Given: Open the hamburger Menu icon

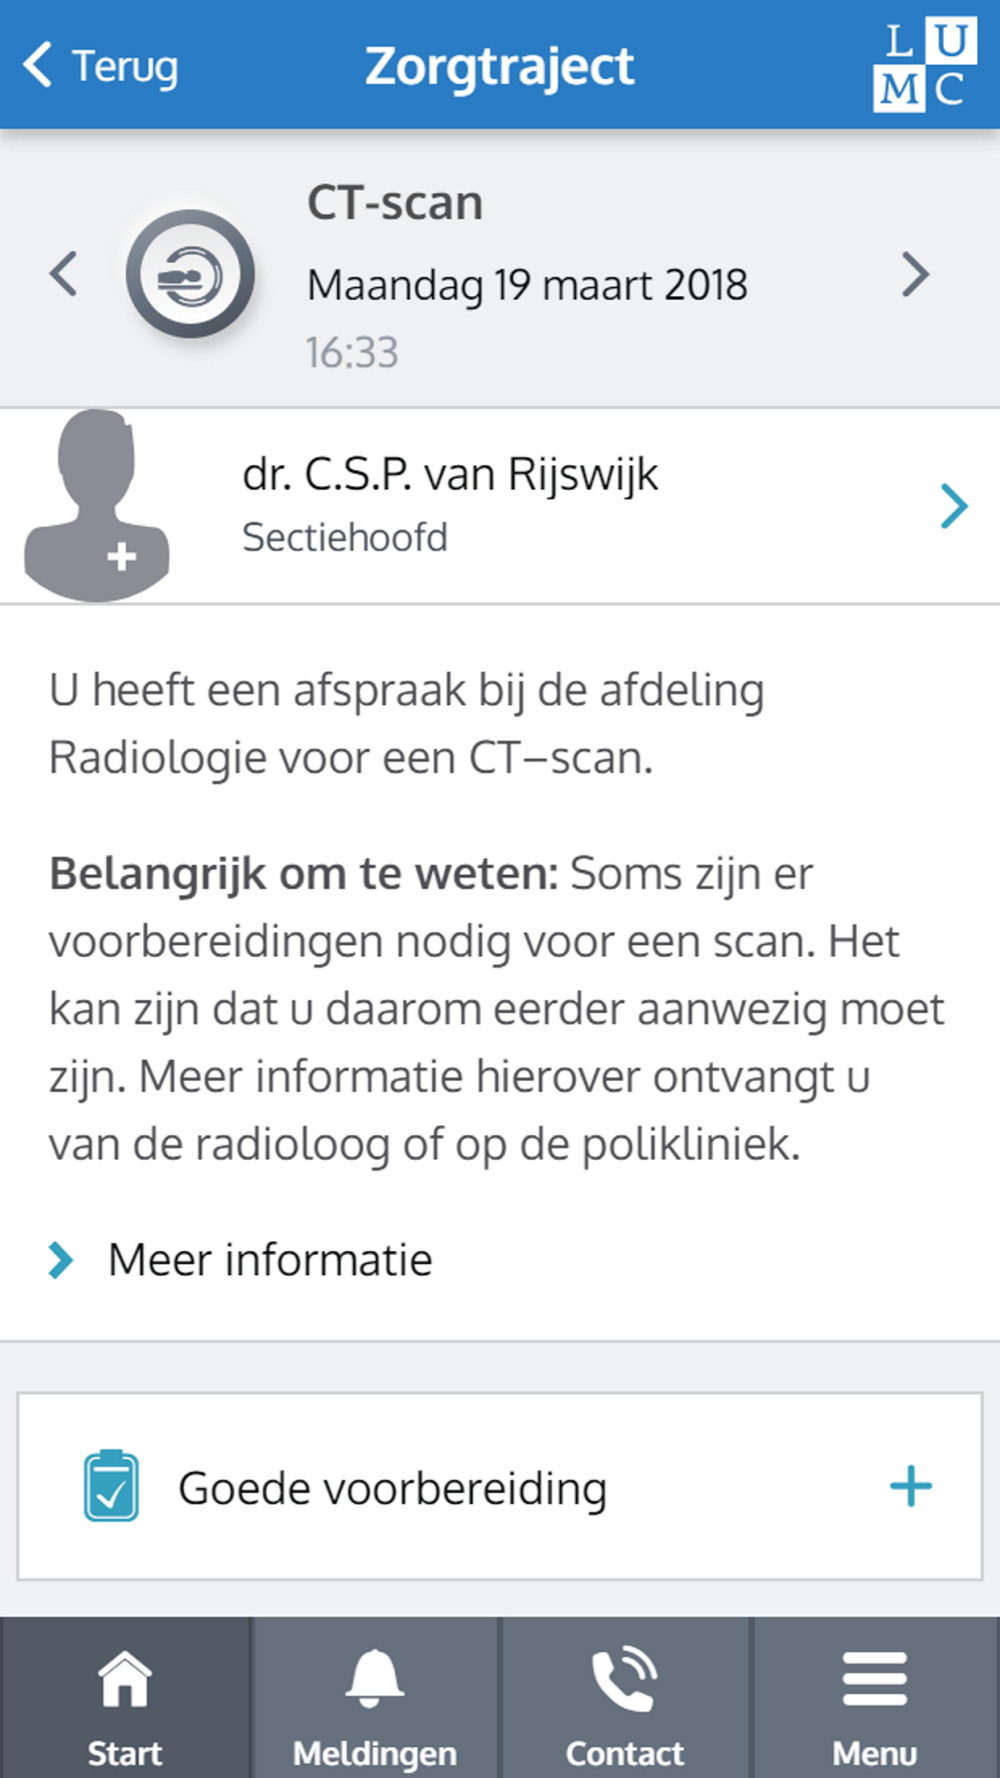Looking at the screenshot, I should pyautogui.click(x=875, y=1678).
